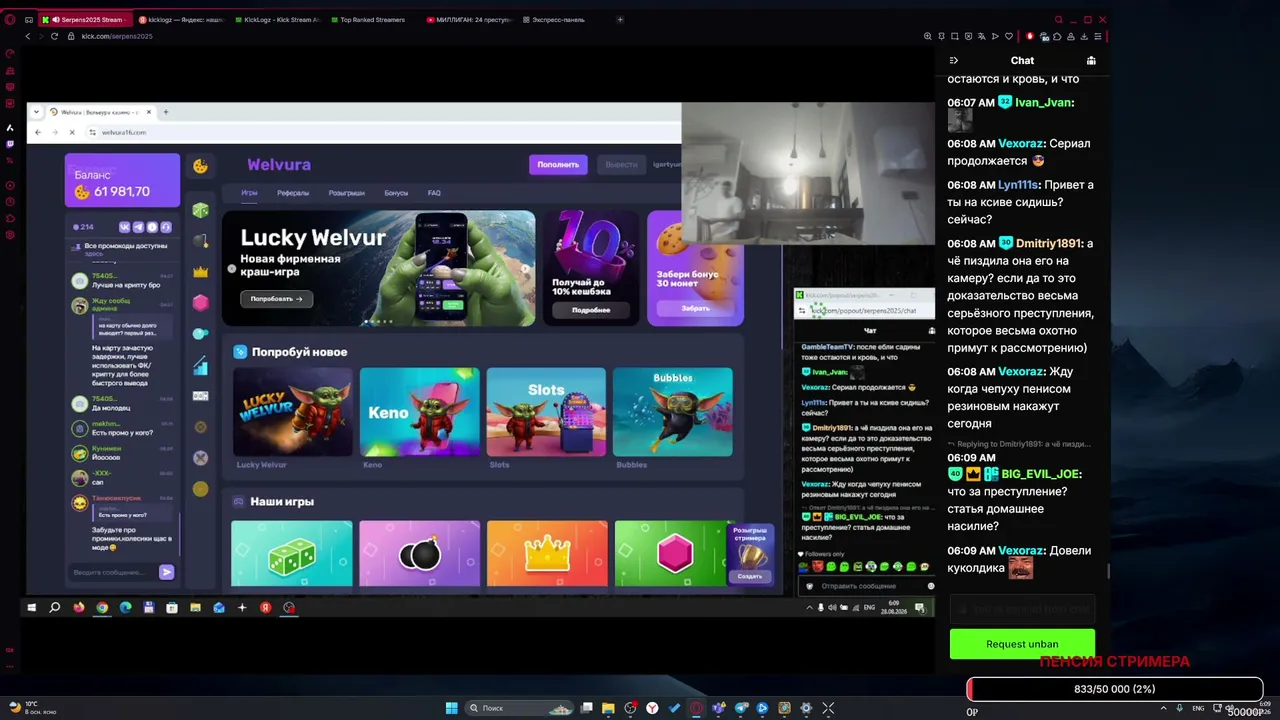Collapse the Kick chat panel arrow icon
Screen dimensions: 1280x720
point(953,61)
